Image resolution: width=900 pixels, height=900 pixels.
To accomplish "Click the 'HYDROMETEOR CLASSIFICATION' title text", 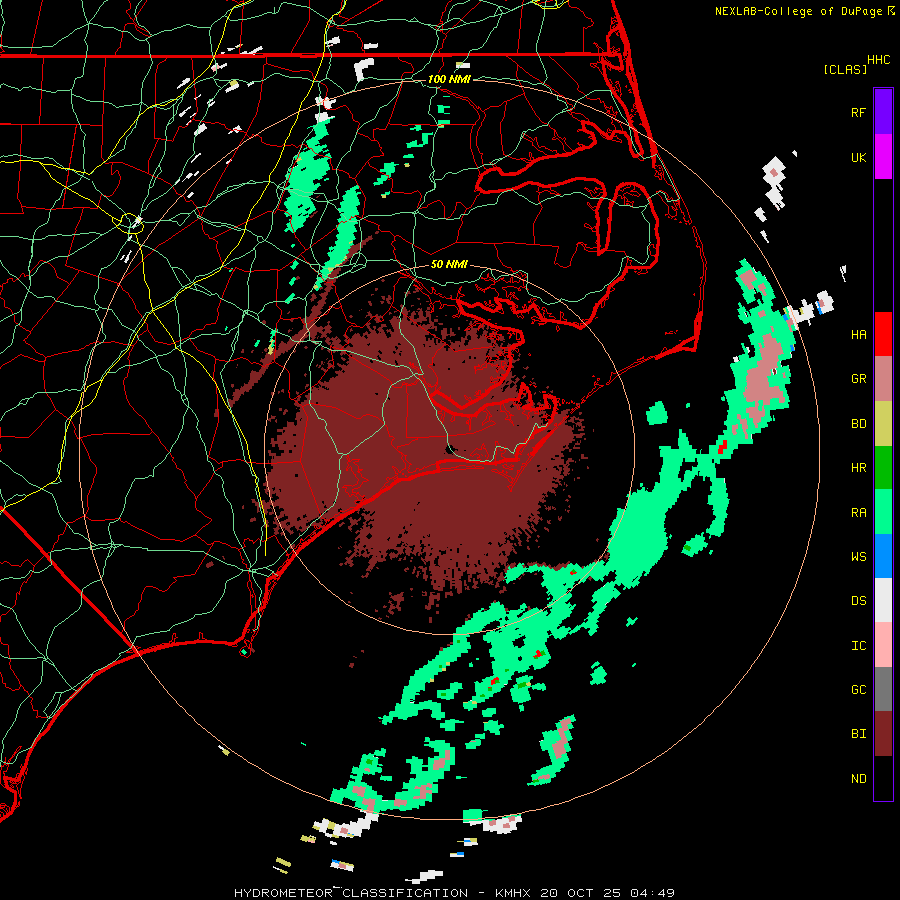I will pos(351,893).
